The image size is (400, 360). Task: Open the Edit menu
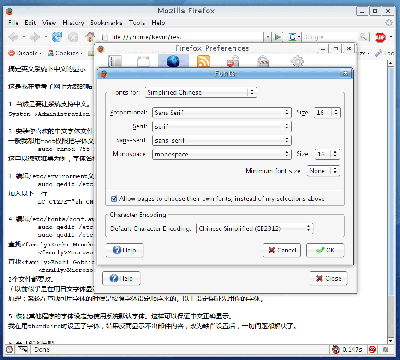click(30, 23)
